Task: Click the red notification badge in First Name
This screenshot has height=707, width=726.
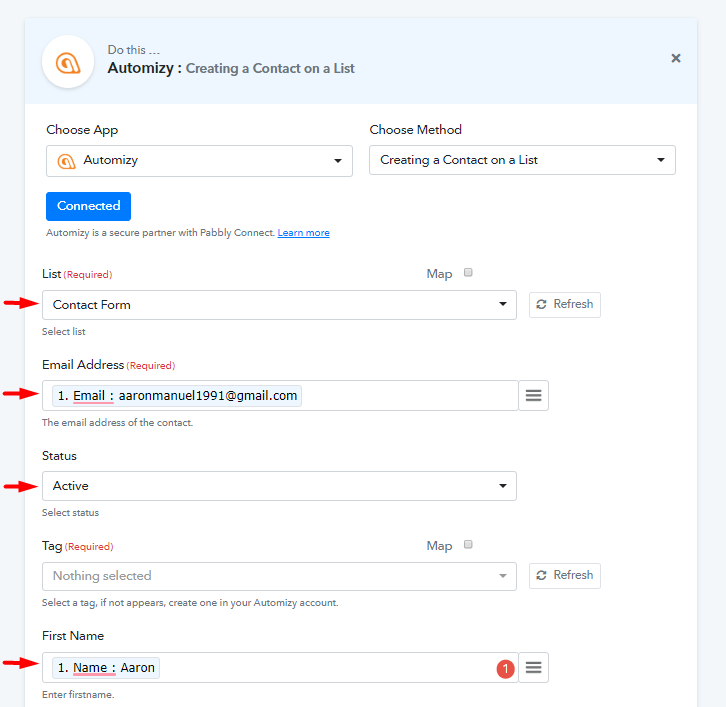Action: coord(506,669)
